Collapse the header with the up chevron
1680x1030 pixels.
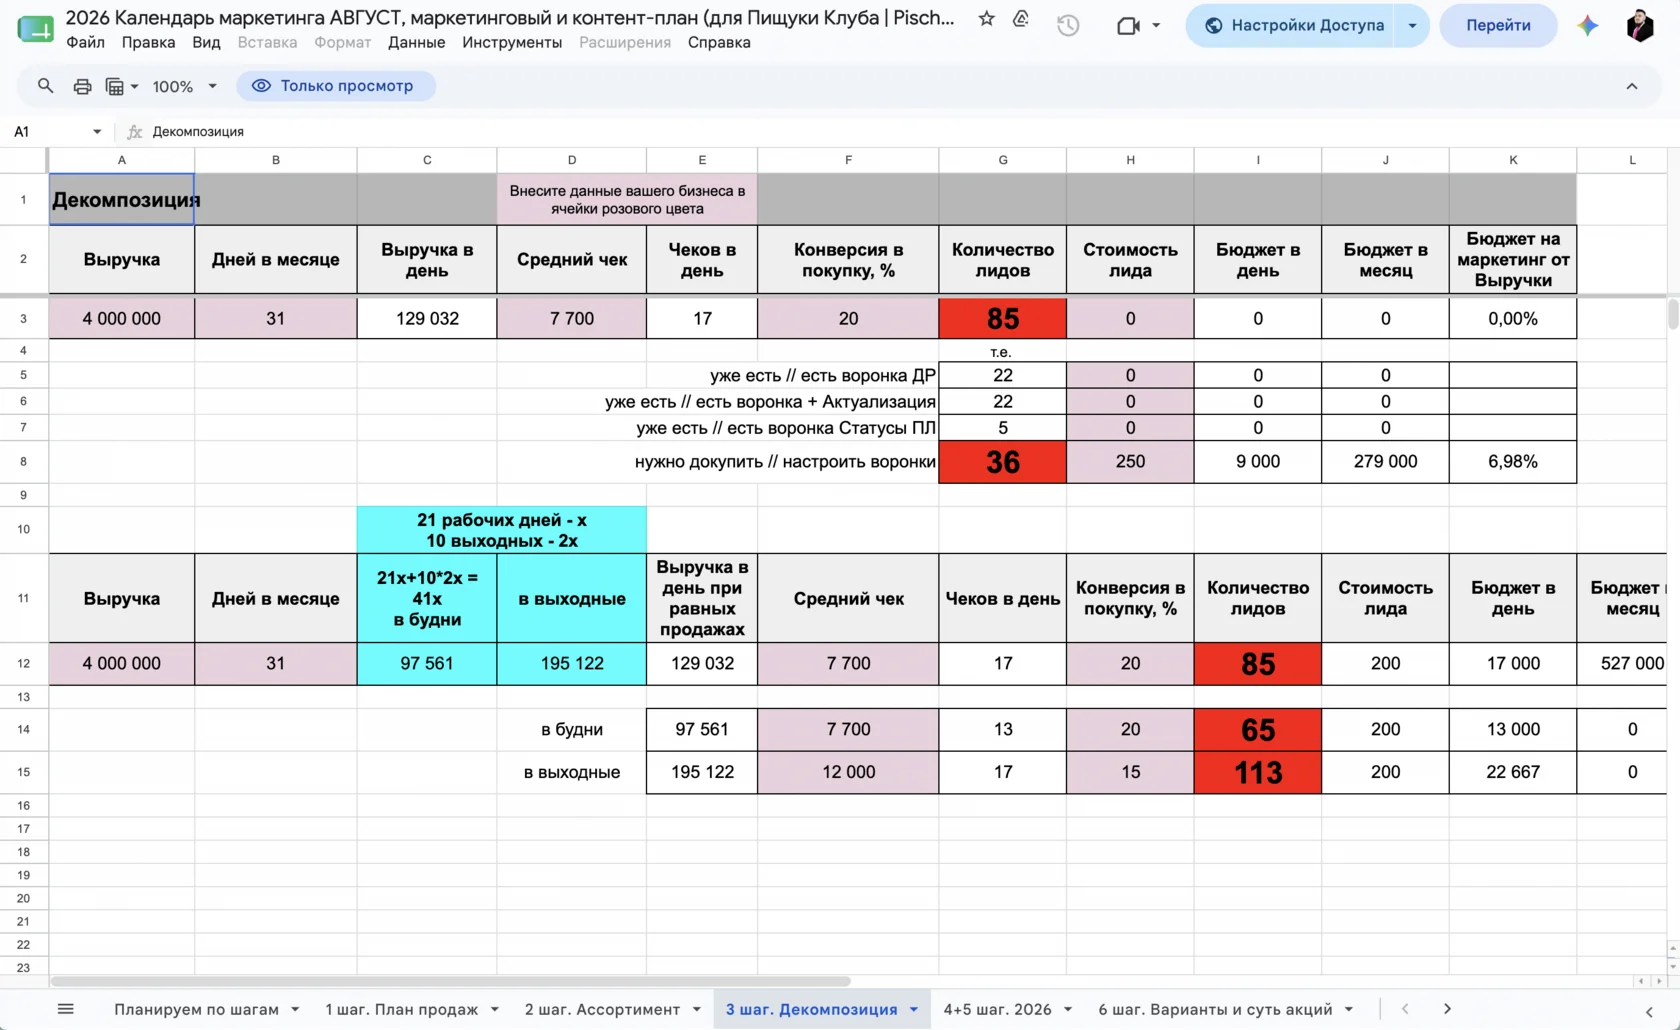[x=1632, y=86]
